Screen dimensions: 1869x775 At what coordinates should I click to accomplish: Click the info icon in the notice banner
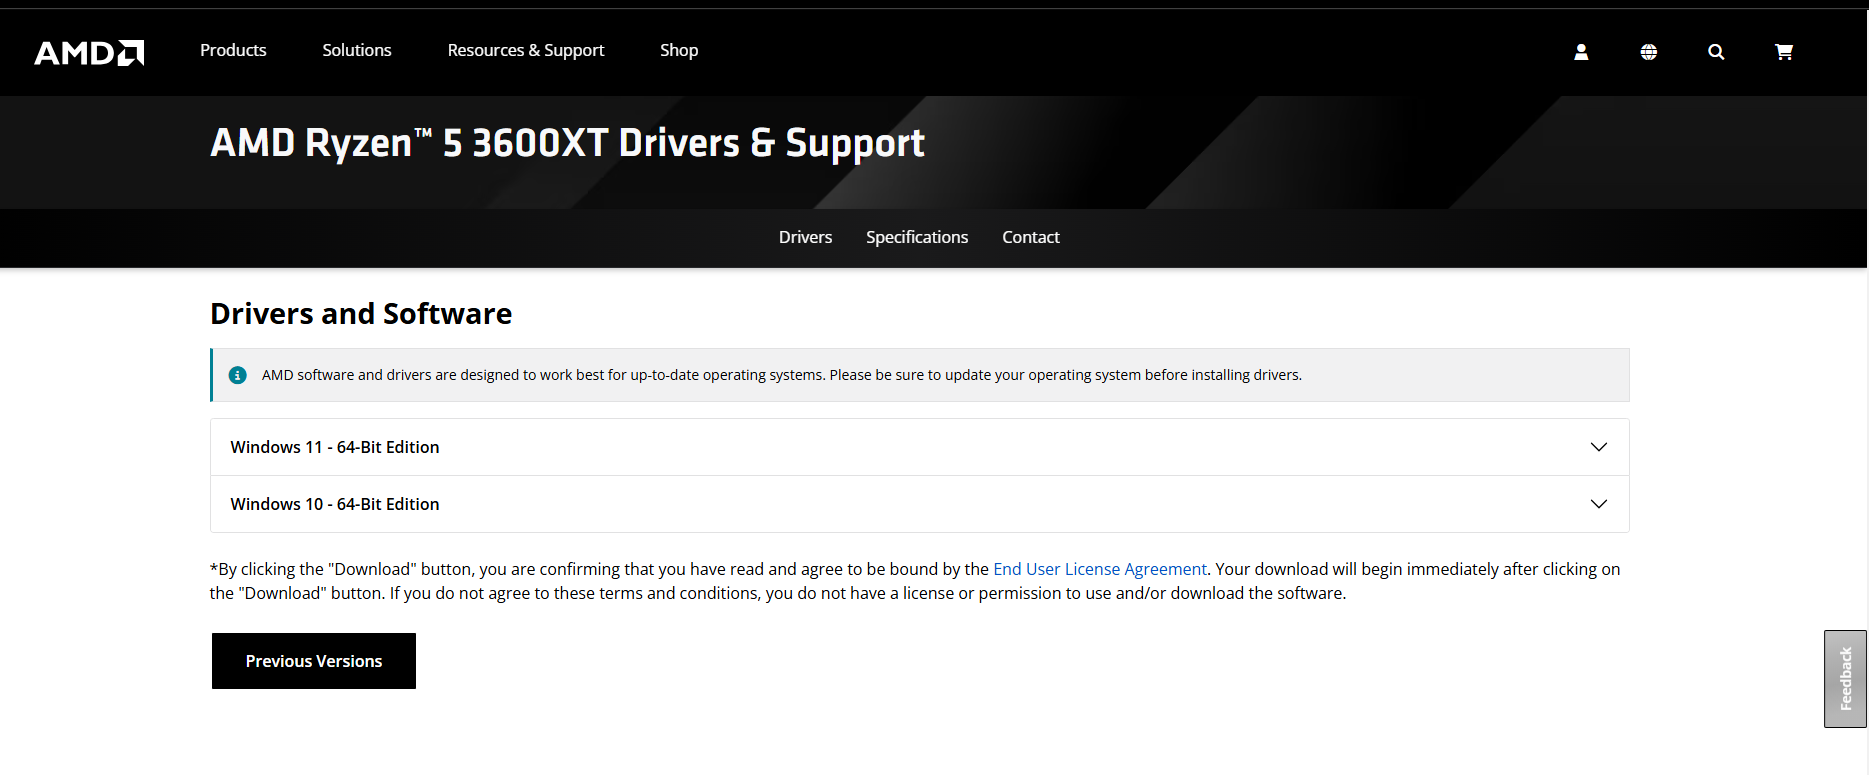238,375
